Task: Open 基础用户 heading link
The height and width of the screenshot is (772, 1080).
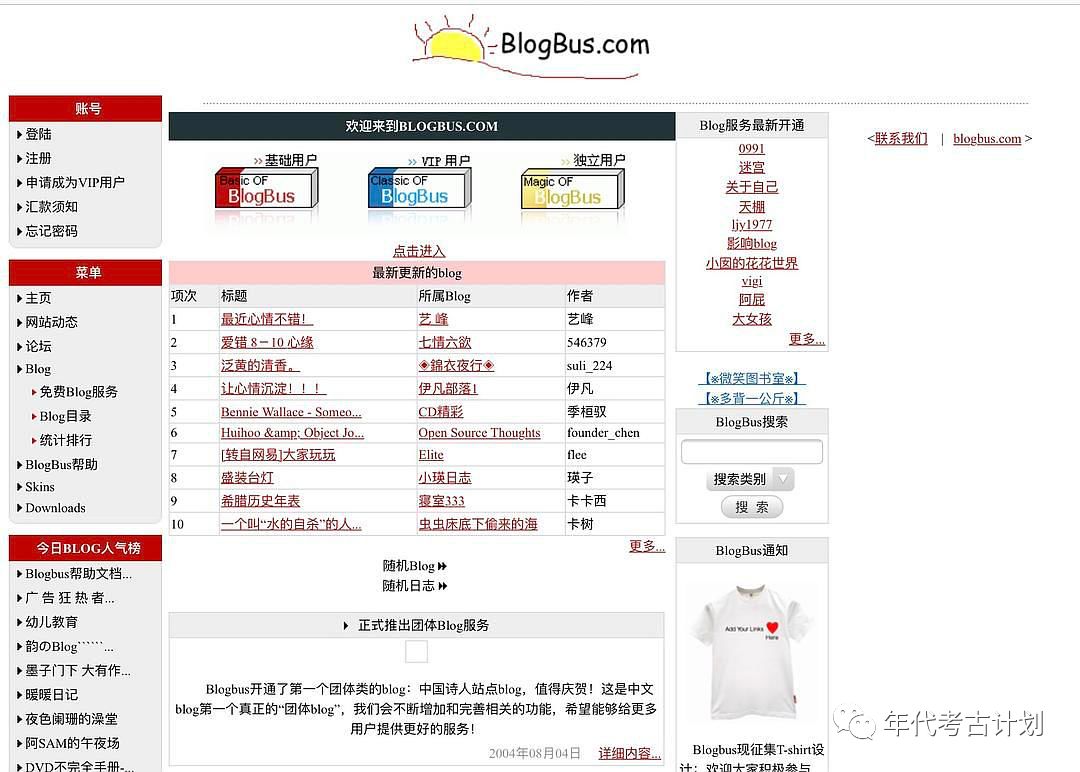Action: click(291, 160)
